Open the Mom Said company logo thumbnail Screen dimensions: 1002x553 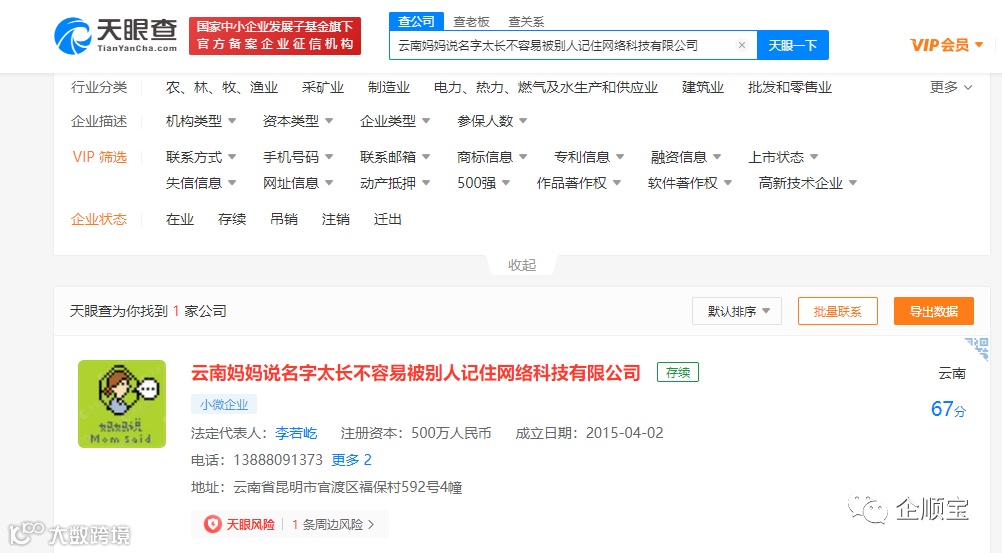pos(122,403)
